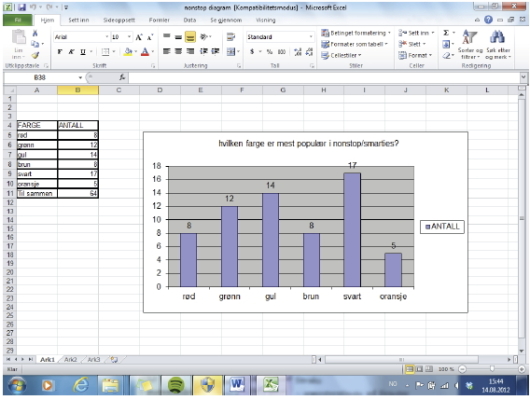Open Sorter og filtrer tool

pos(470,45)
